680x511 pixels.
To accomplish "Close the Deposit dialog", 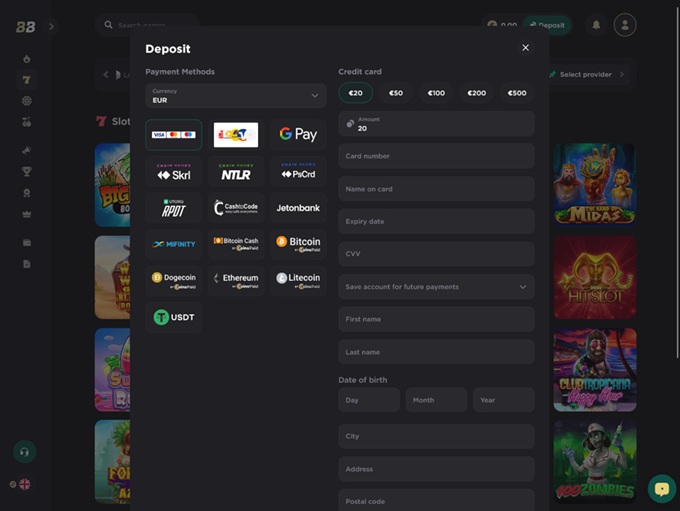I will (525, 48).
